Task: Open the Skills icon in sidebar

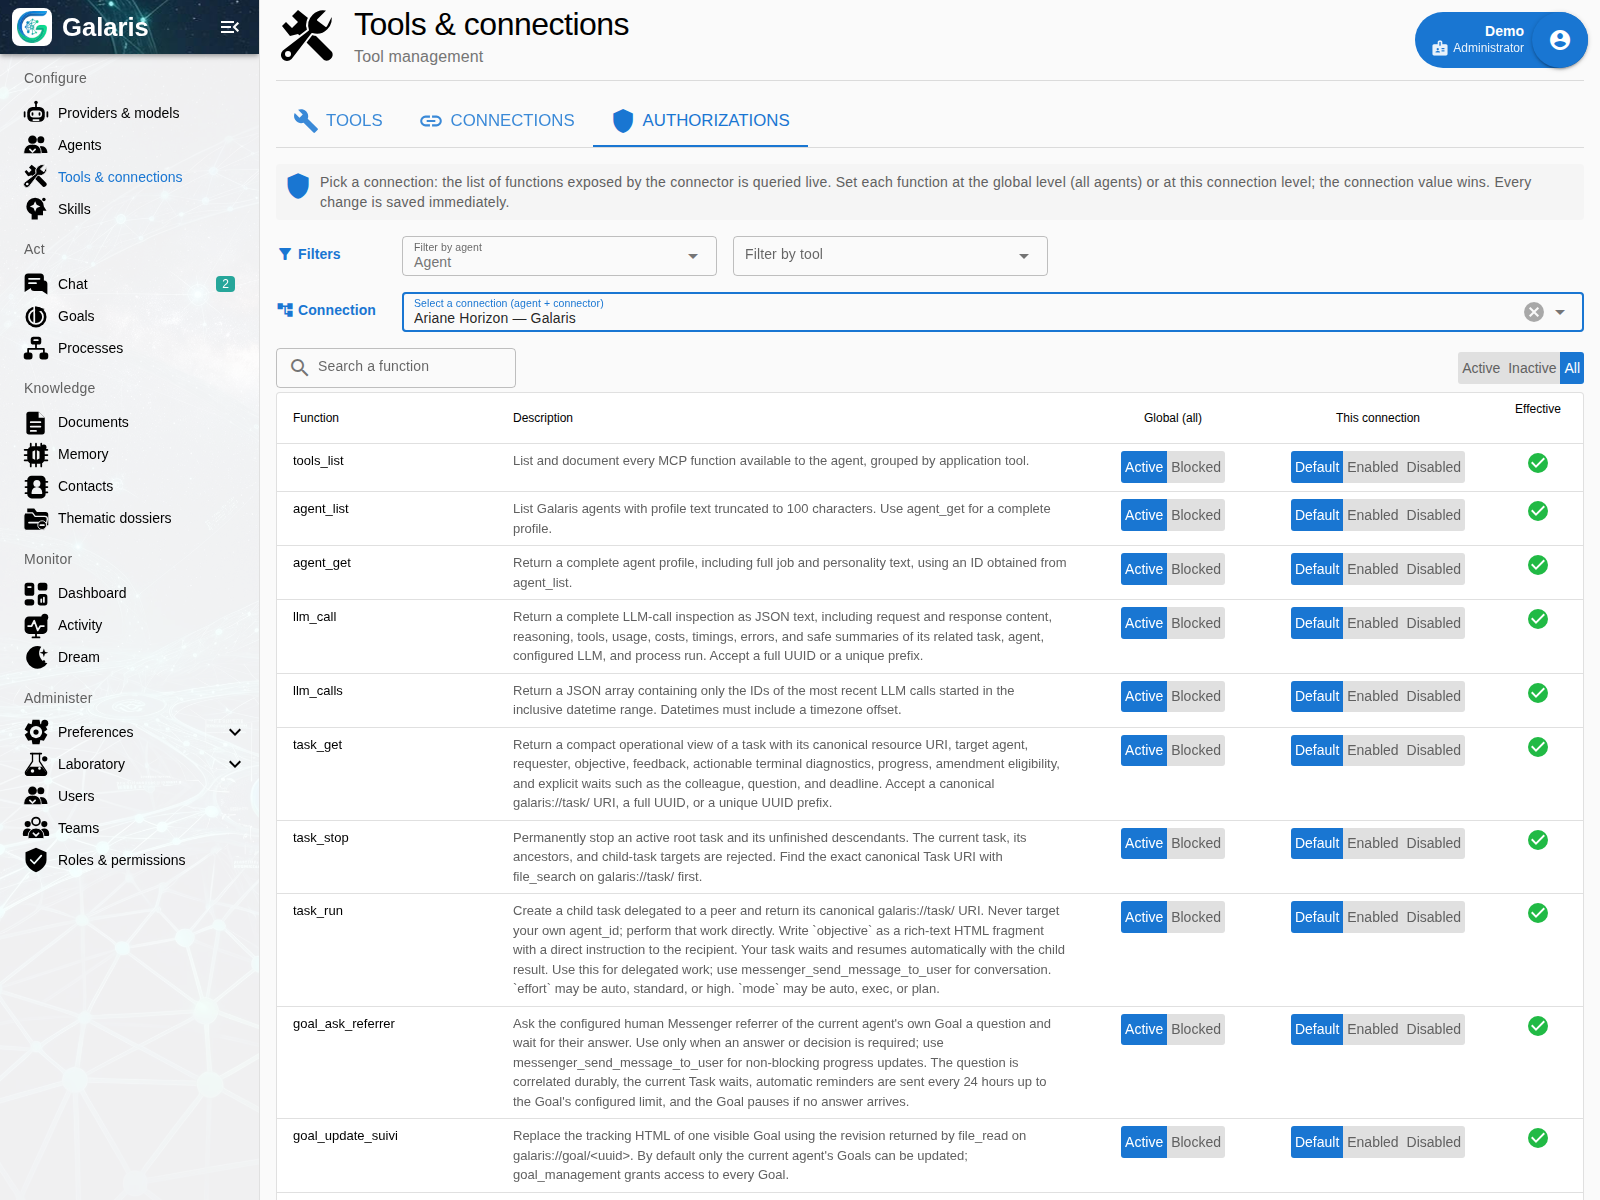Action: (x=36, y=209)
